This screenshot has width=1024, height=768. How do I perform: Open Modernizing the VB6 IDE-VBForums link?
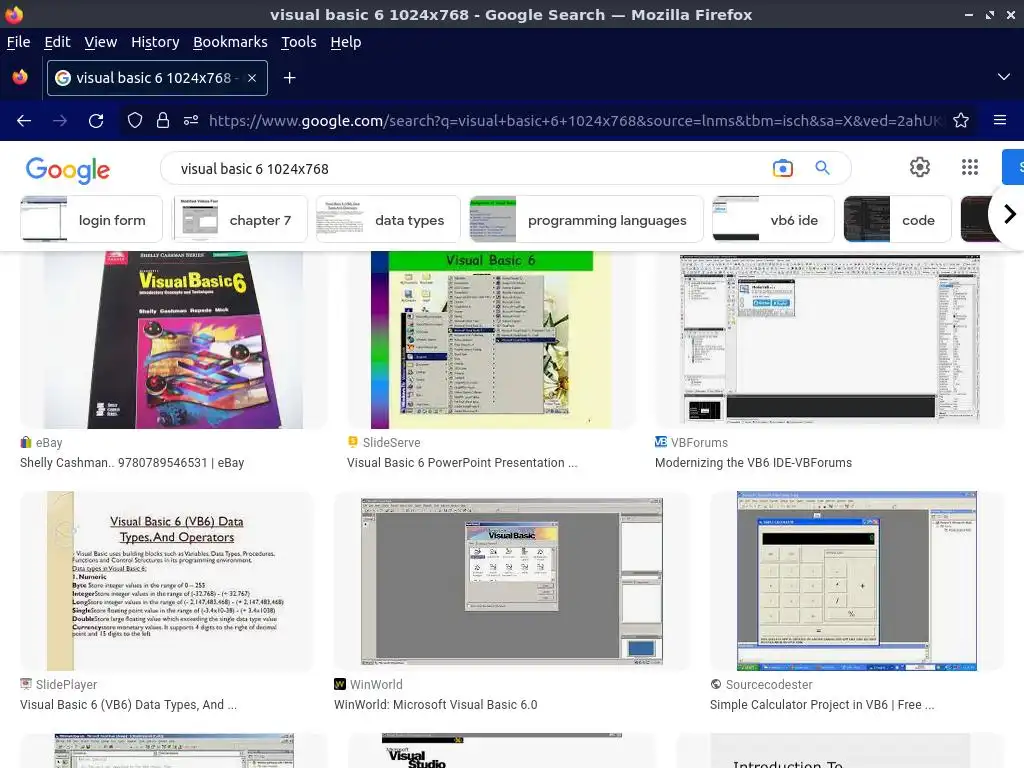point(754,462)
